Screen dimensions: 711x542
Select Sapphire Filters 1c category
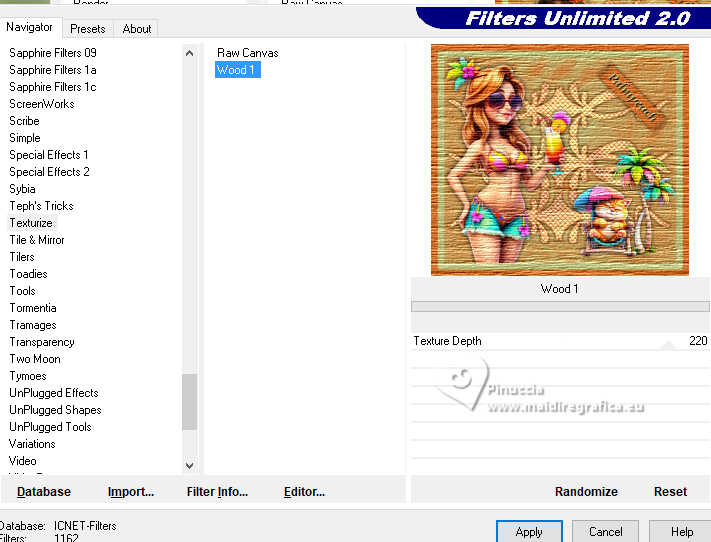pos(53,87)
